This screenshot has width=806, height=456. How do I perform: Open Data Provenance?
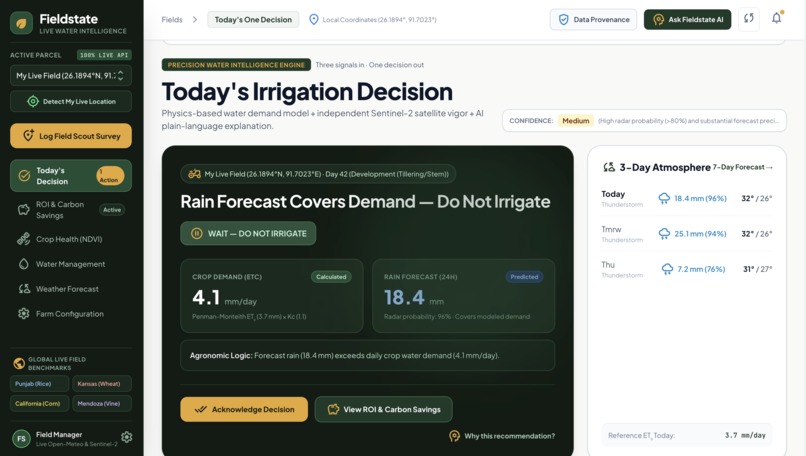593,20
